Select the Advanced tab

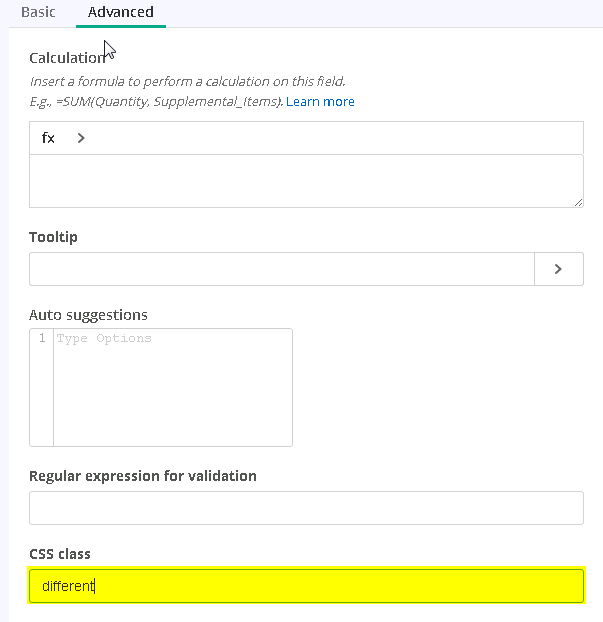pyautogui.click(x=121, y=12)
